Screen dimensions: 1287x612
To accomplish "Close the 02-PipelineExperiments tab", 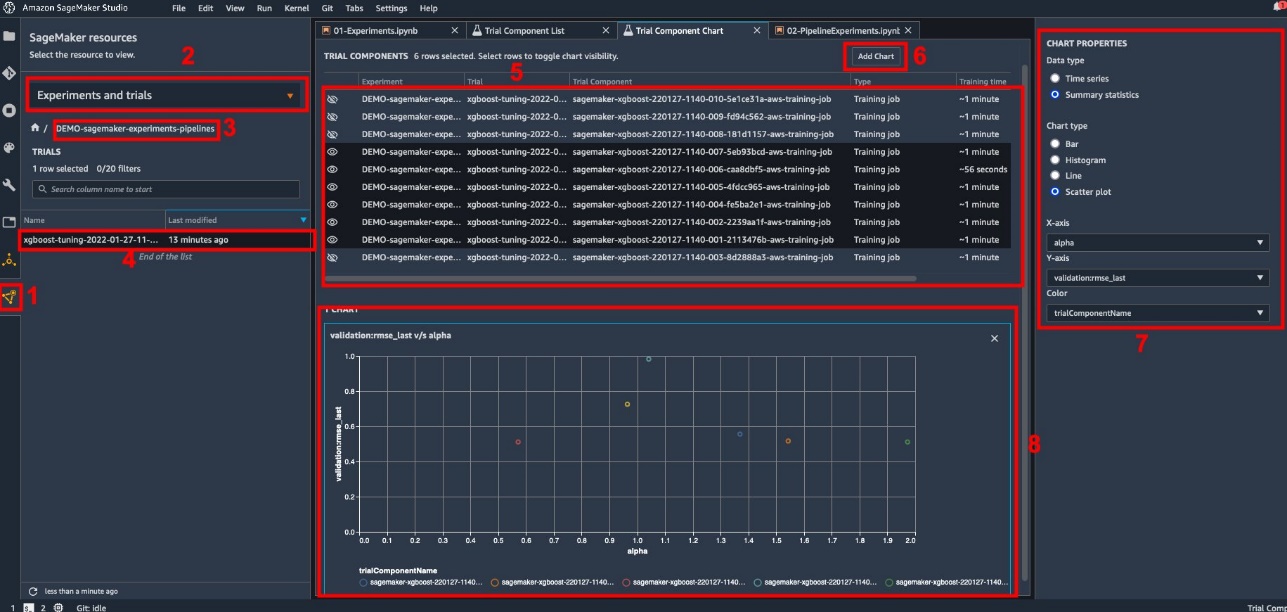I will [909, 31].
